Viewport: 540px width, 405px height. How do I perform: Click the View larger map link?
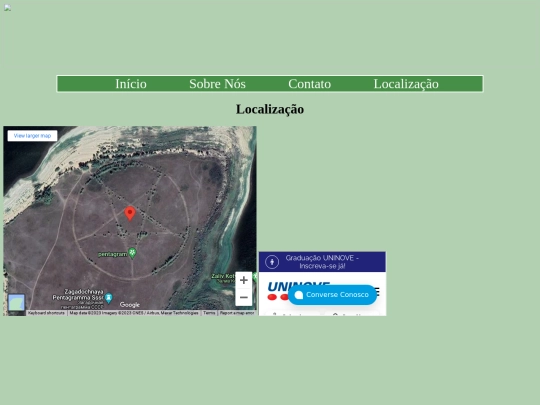coord(32,136)
